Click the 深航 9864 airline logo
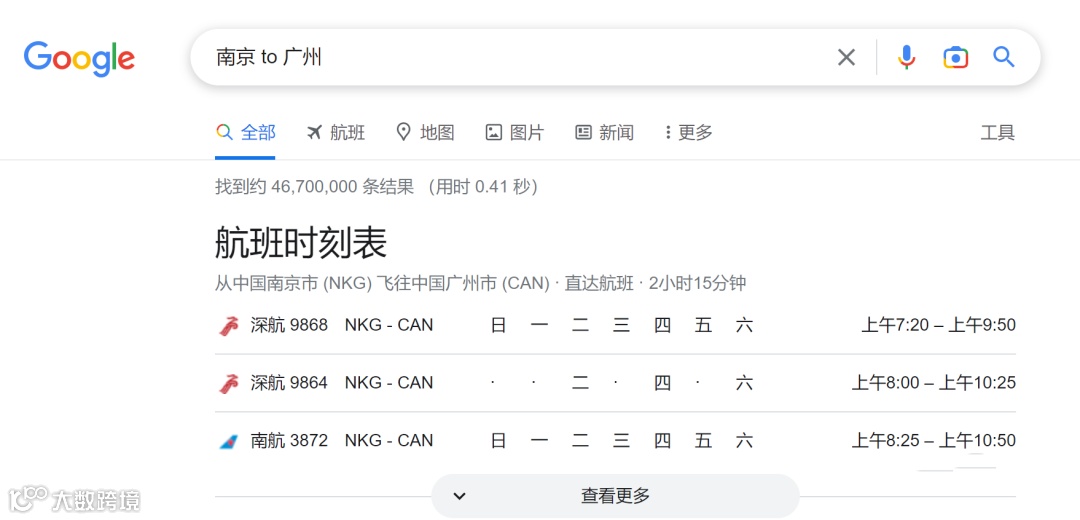The height and width of the screenshot is (520, 1080). pyautogui.click(x=228, y=383)
